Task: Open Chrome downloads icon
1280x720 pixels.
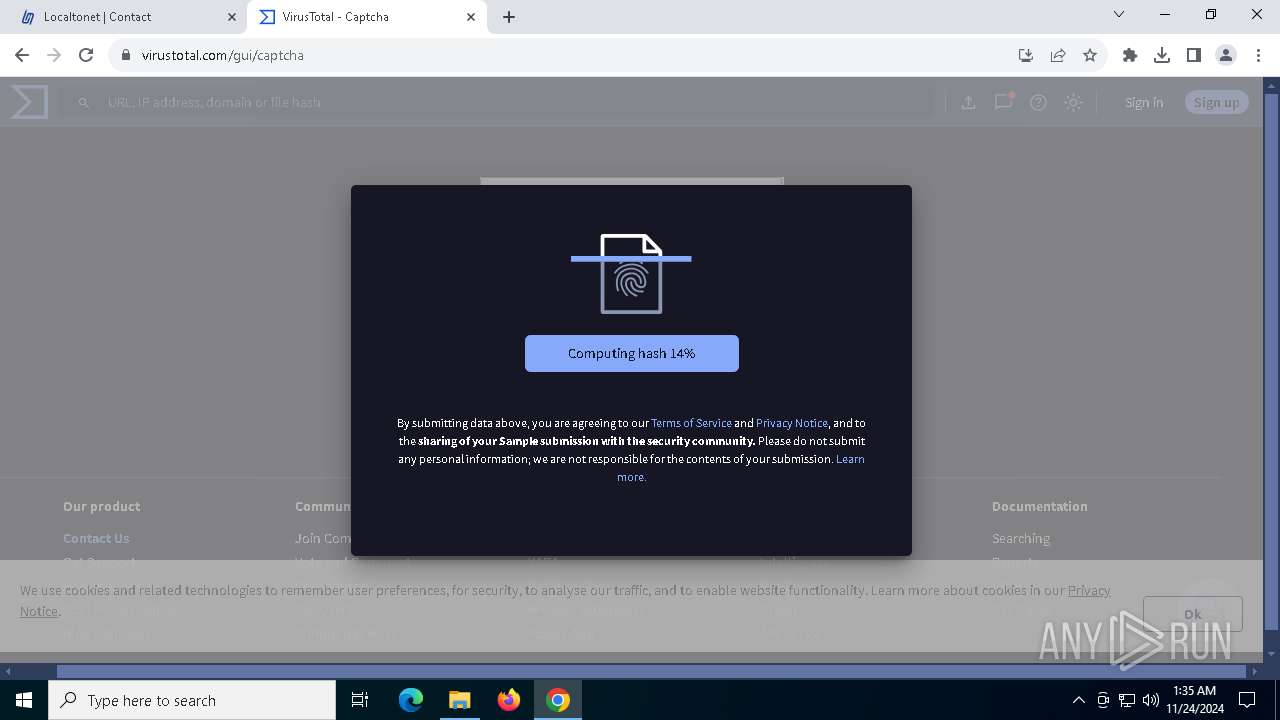Action: 1162,55
